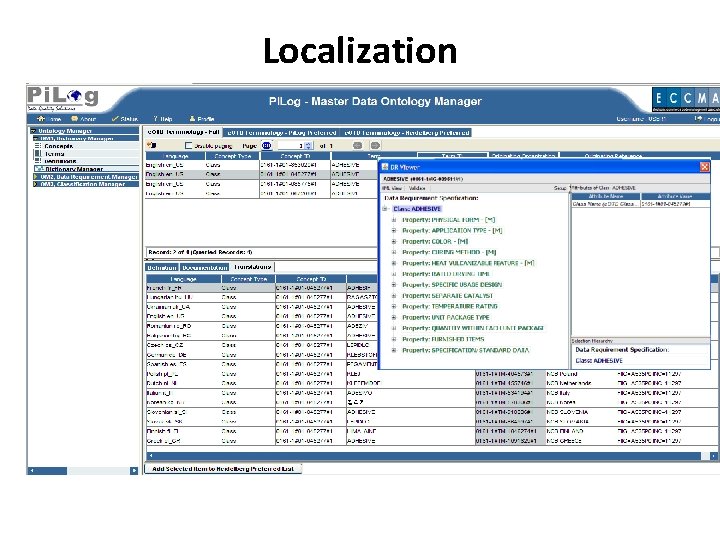
Task: Expand Property: SEPARATE CATALYST node
Action: coord(394,296)
